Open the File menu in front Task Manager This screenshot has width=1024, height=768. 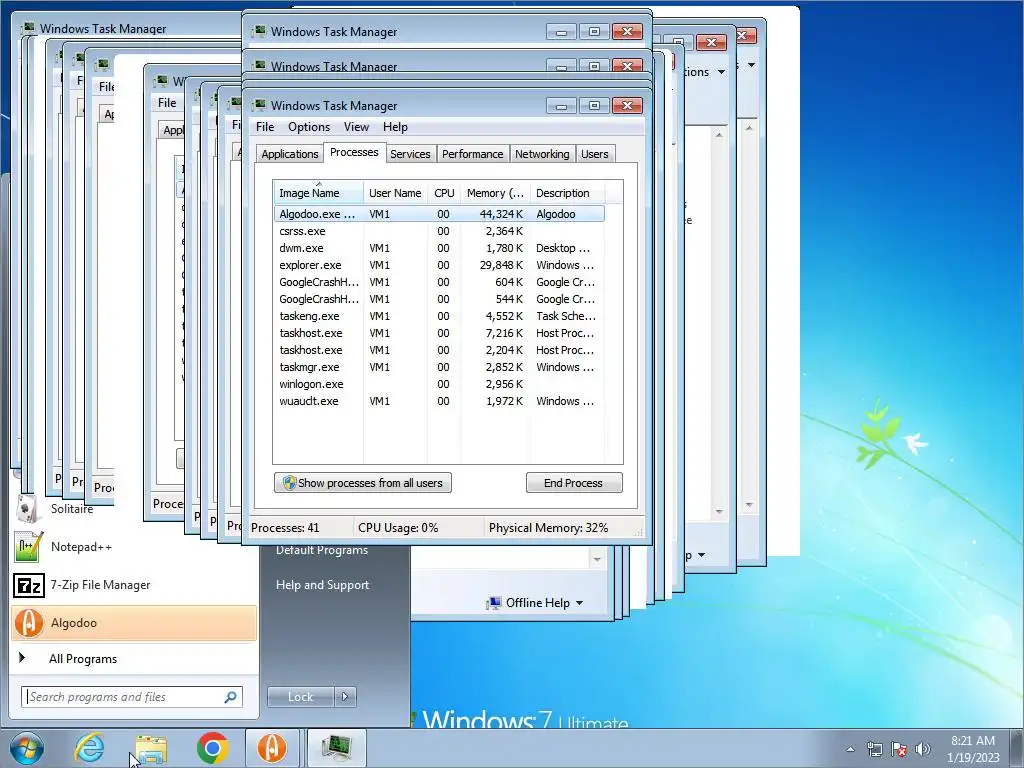coord(265,127)
